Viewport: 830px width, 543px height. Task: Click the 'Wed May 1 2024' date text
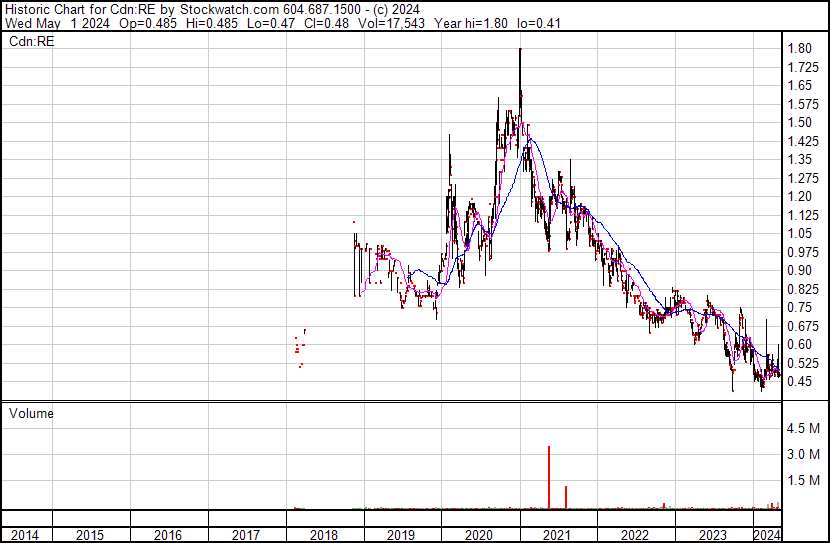pyautogui.click(x=58, y=23)
